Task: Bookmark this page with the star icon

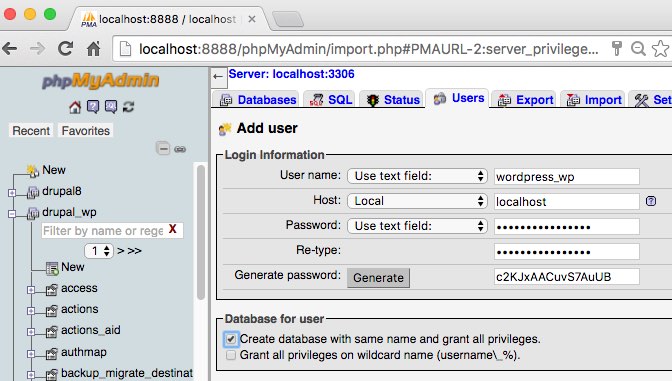Action: click(660, 48)
